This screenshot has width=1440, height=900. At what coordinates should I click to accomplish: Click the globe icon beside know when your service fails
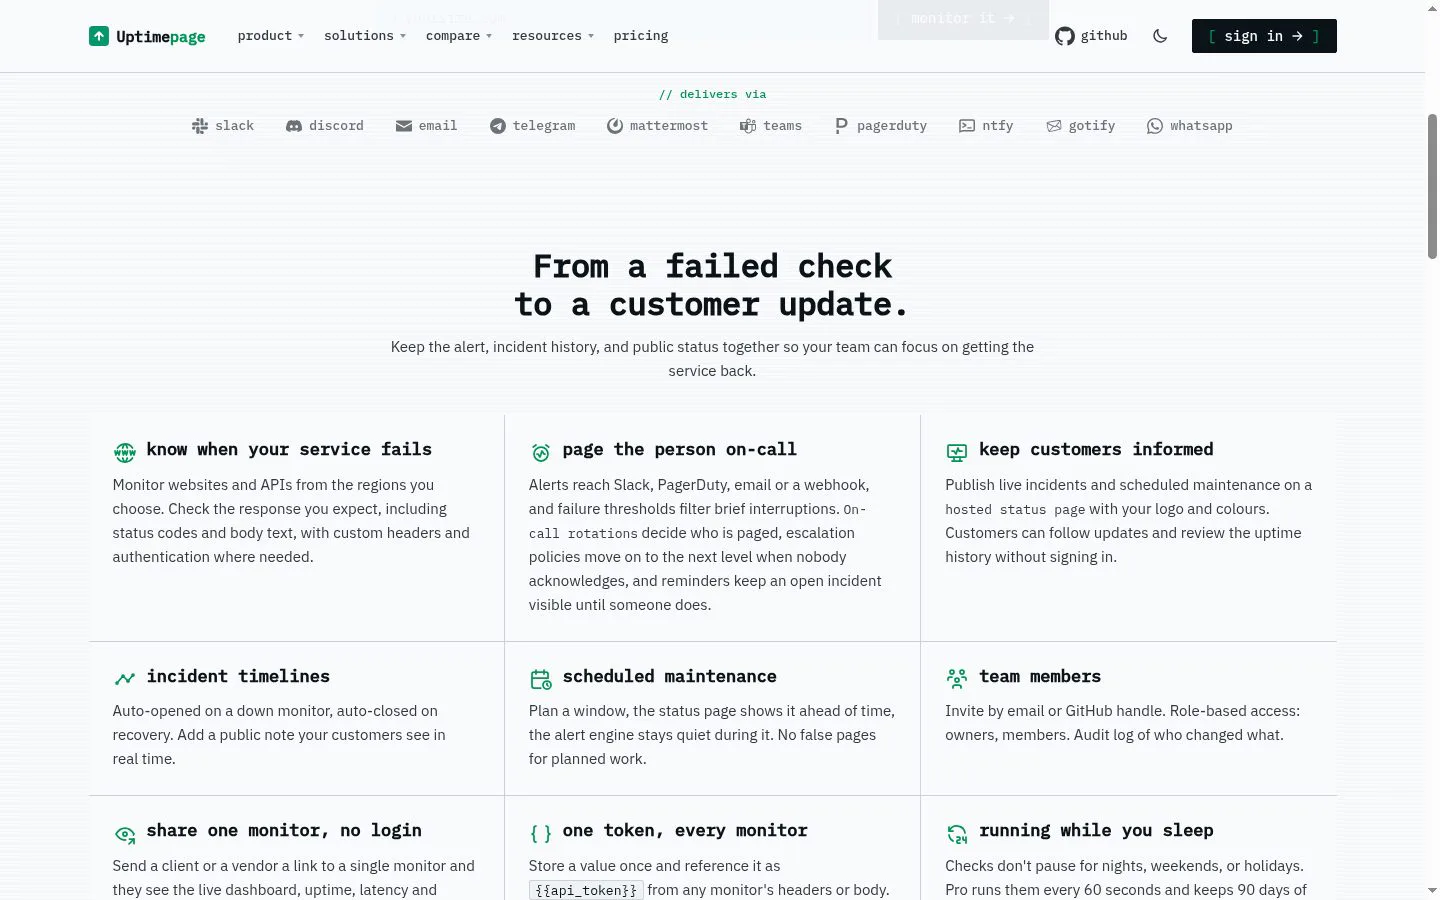(125, 453)
